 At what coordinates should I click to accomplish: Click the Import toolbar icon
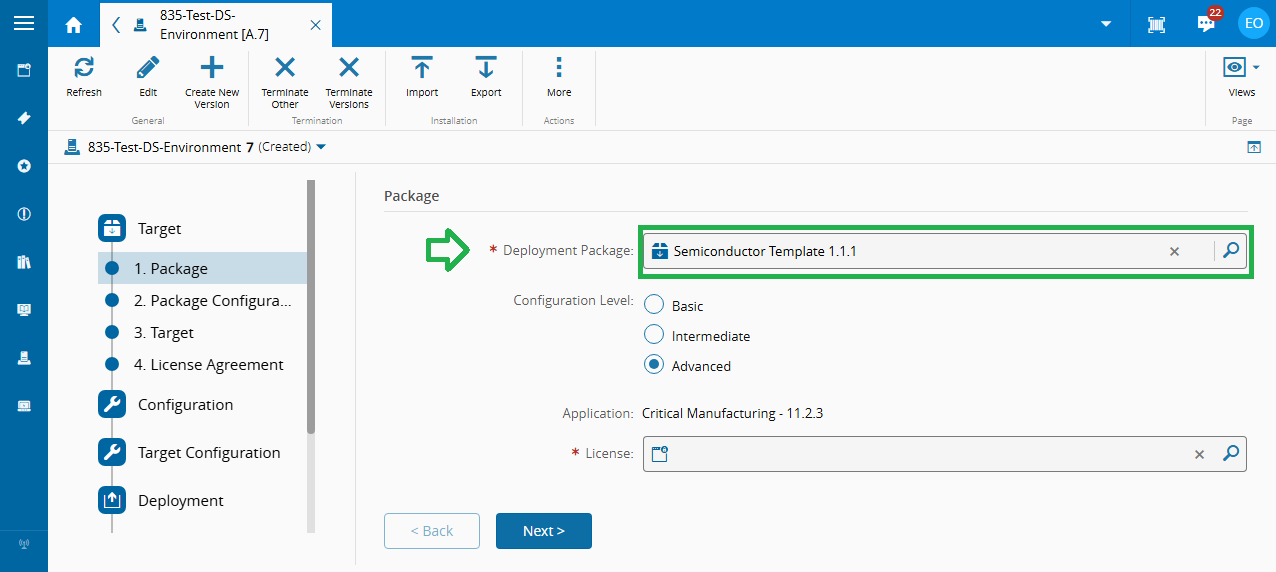(422, 68)
